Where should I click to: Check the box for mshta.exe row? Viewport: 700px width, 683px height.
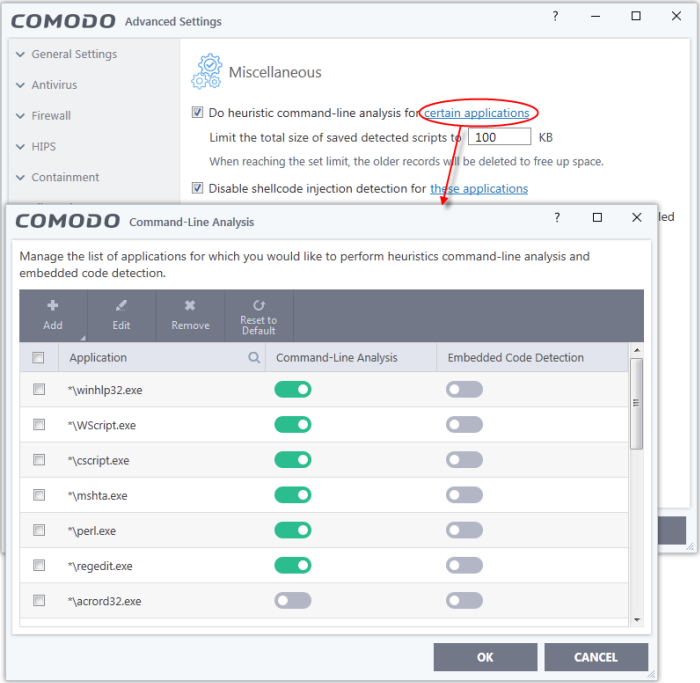[39, 495]
